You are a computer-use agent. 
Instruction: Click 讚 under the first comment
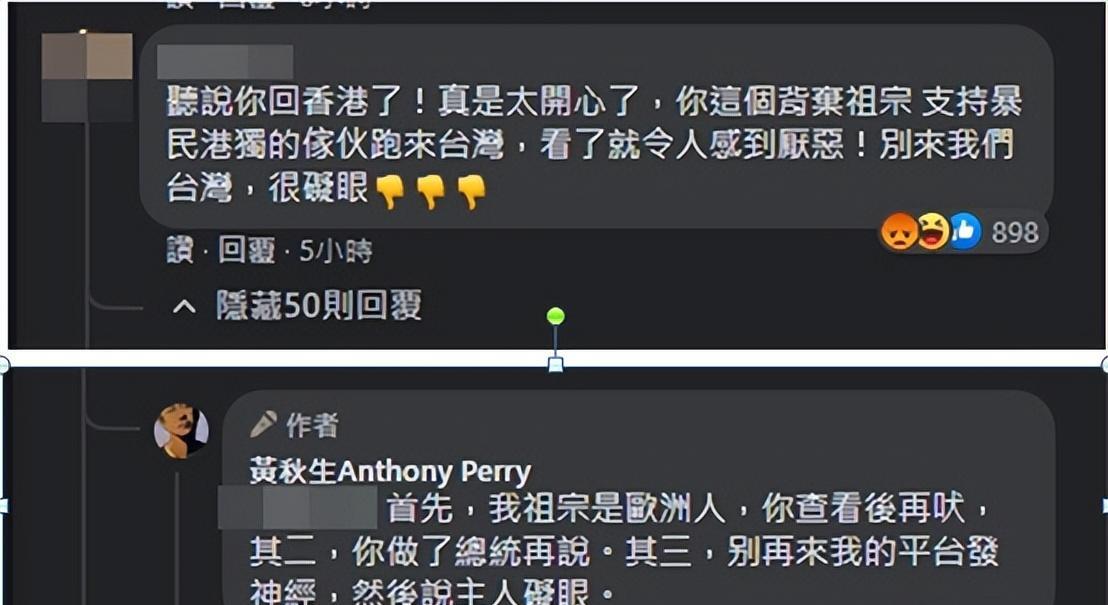pos(179,250)
